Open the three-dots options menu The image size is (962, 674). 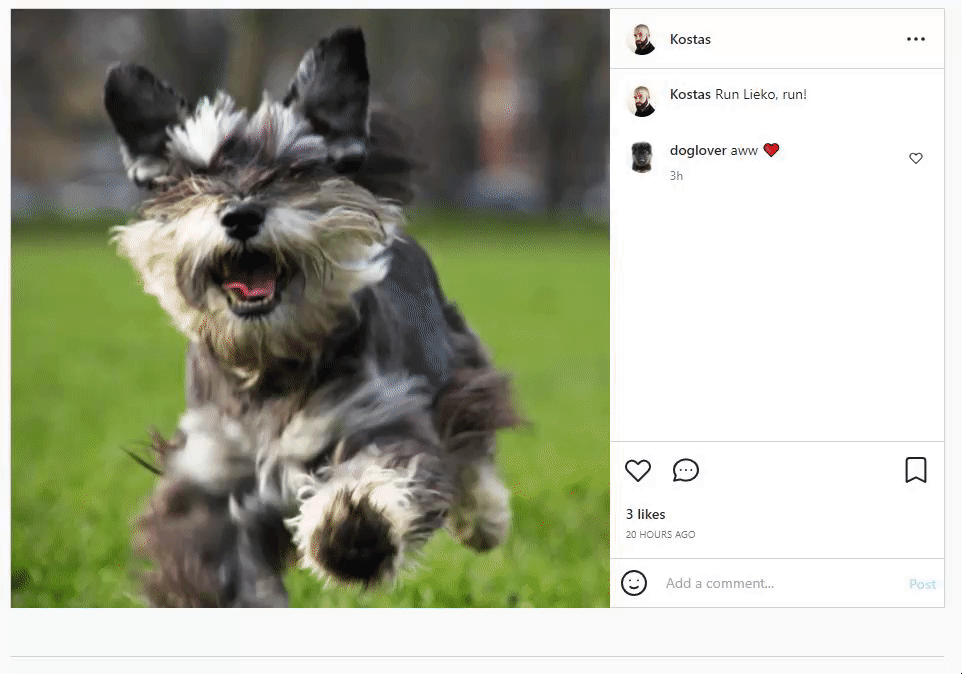click(915, 39)
